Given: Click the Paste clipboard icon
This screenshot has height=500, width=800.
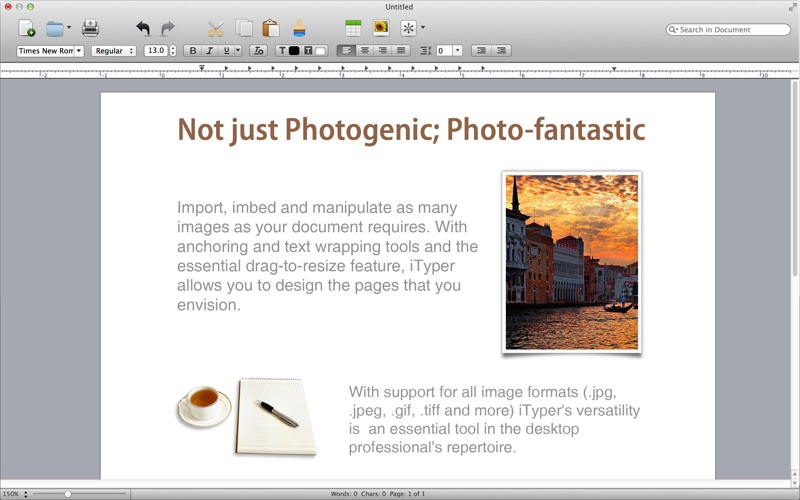Looking at the screenshot, I should click(270, 28).
